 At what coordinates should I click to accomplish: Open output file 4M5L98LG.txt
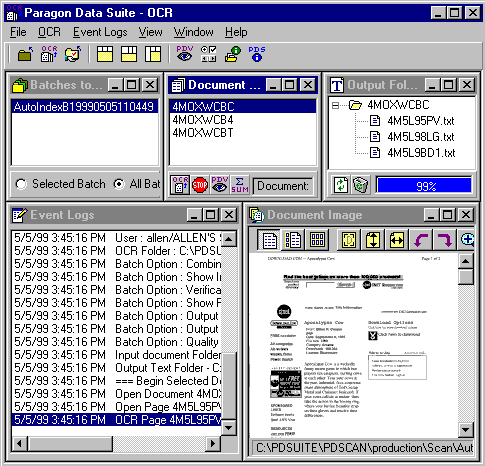tap(421, 137)
